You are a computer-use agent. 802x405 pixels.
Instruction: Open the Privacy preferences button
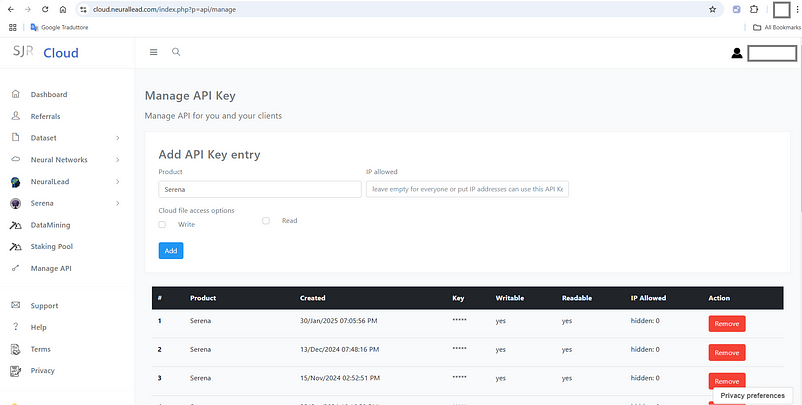752,395
